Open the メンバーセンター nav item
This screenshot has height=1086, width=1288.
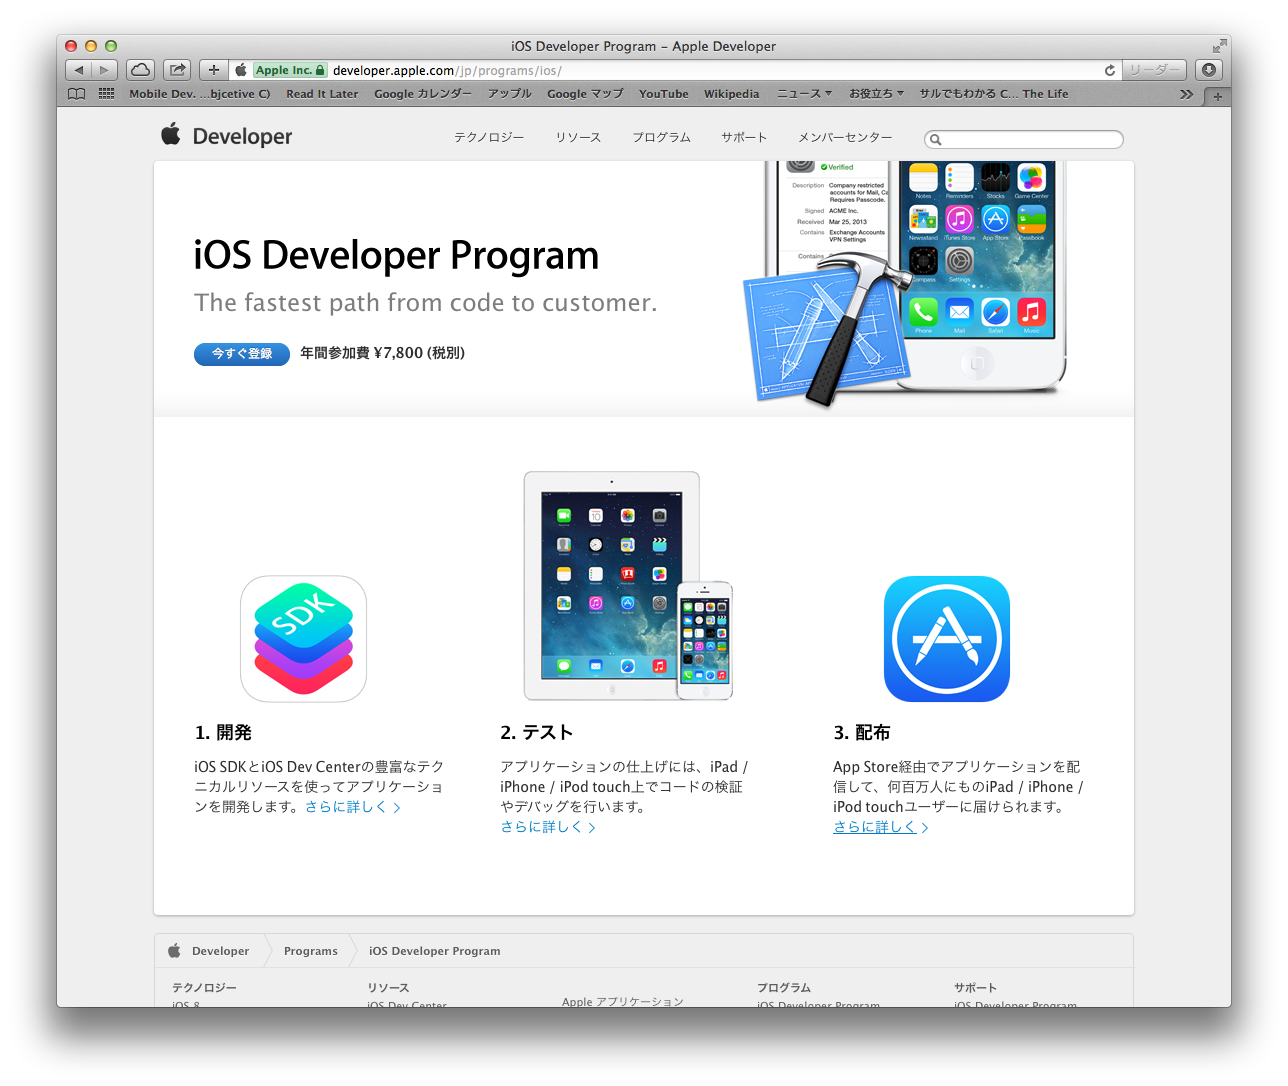coord(845,137)
